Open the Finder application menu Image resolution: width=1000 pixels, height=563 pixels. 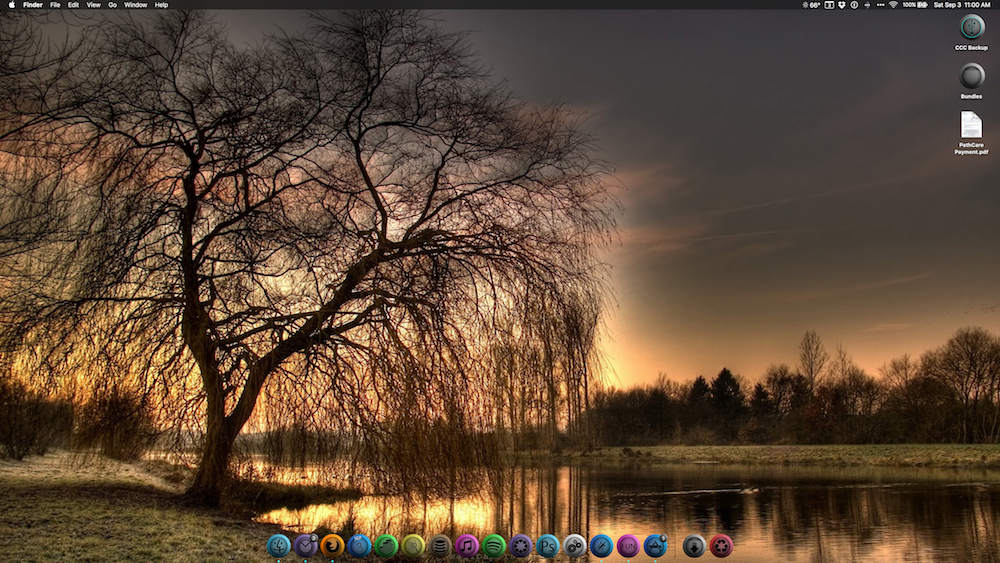click(33, 4)
